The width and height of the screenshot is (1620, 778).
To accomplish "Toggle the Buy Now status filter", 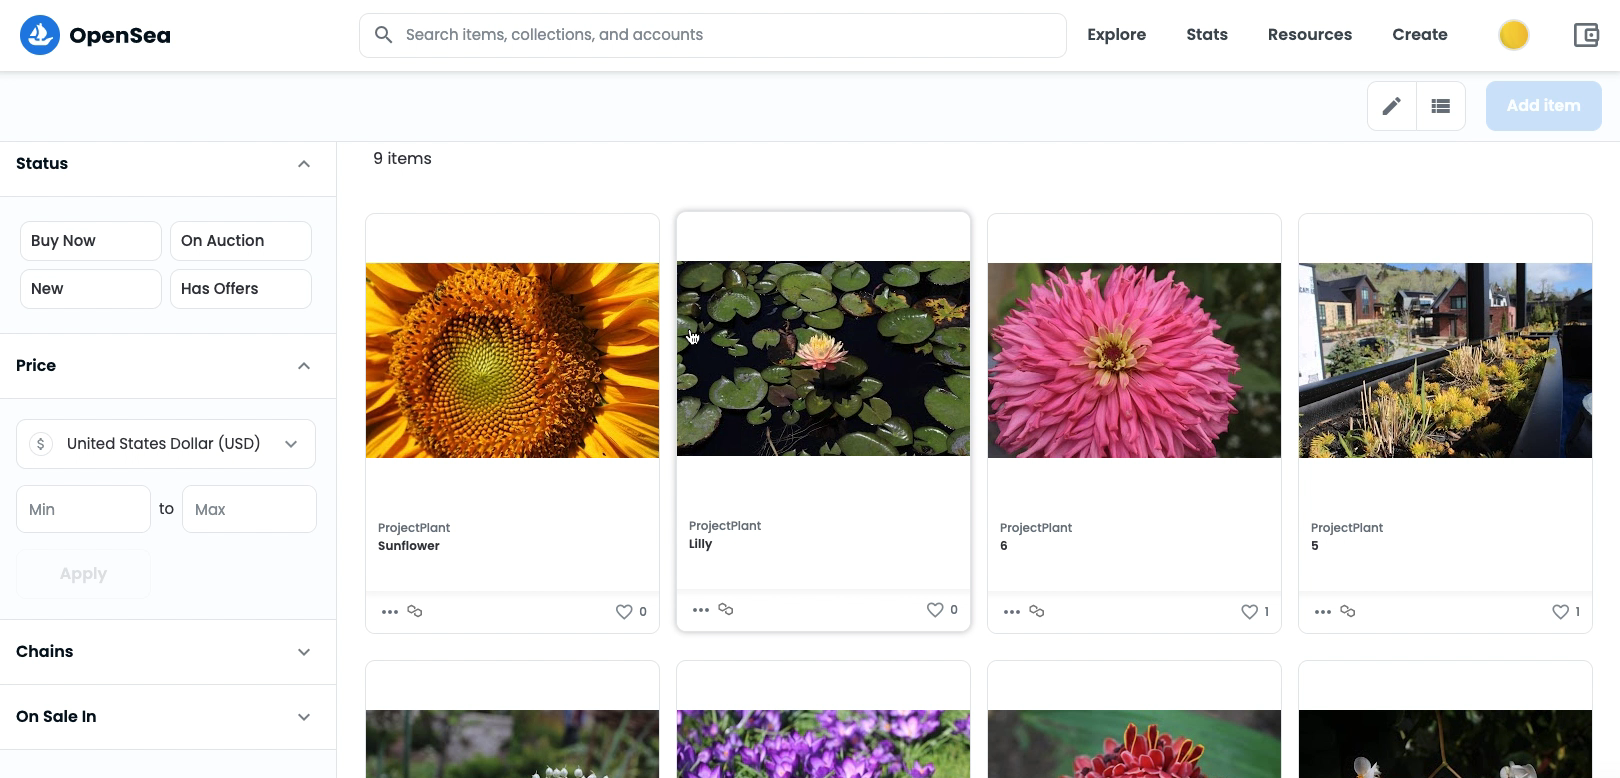I will click(91, 241).
